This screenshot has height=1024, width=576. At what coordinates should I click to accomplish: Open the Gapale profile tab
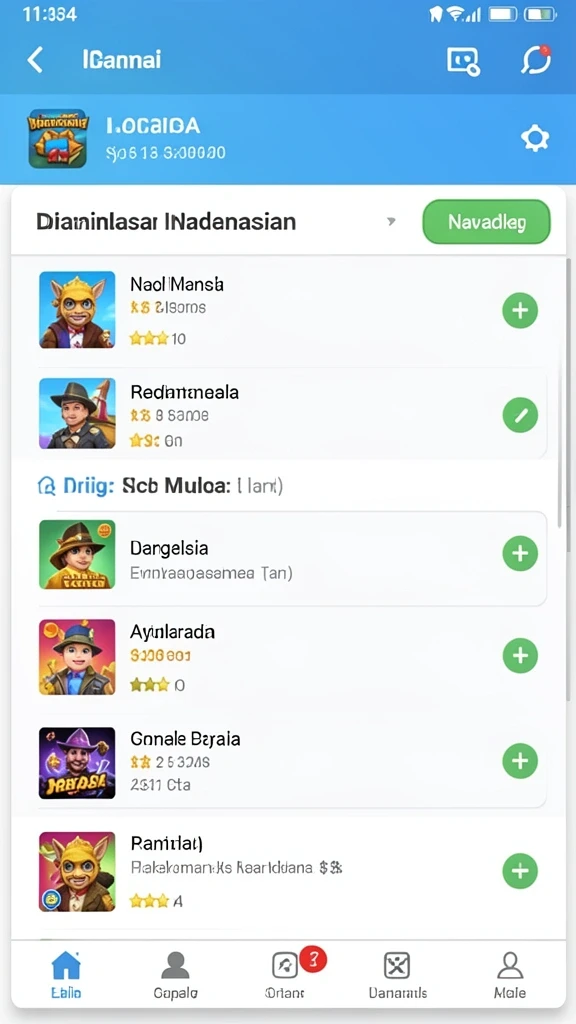(x=175, y=974)
